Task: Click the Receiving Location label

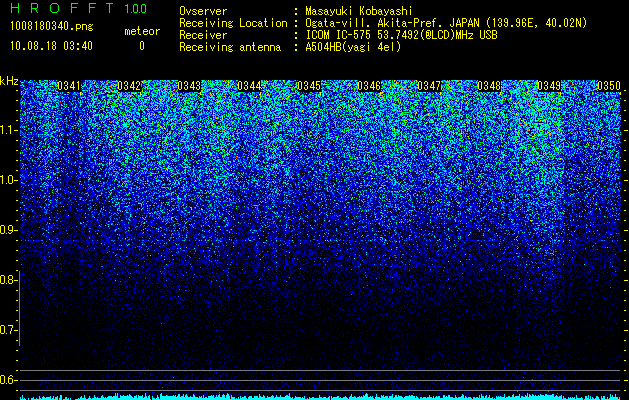Action: pos(233,23)
